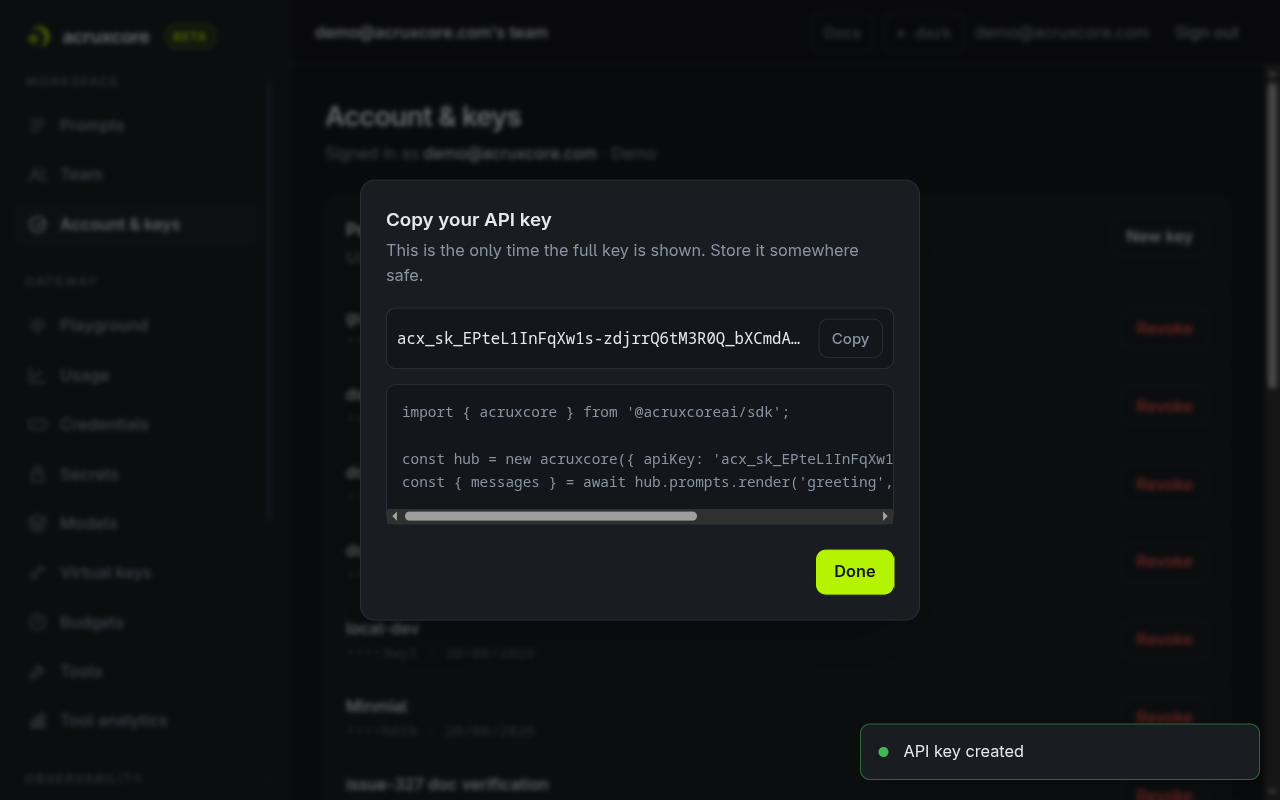1280x800 pixels.
Task: Open Budgets via its sidebar icon
Action: (38, 622)
